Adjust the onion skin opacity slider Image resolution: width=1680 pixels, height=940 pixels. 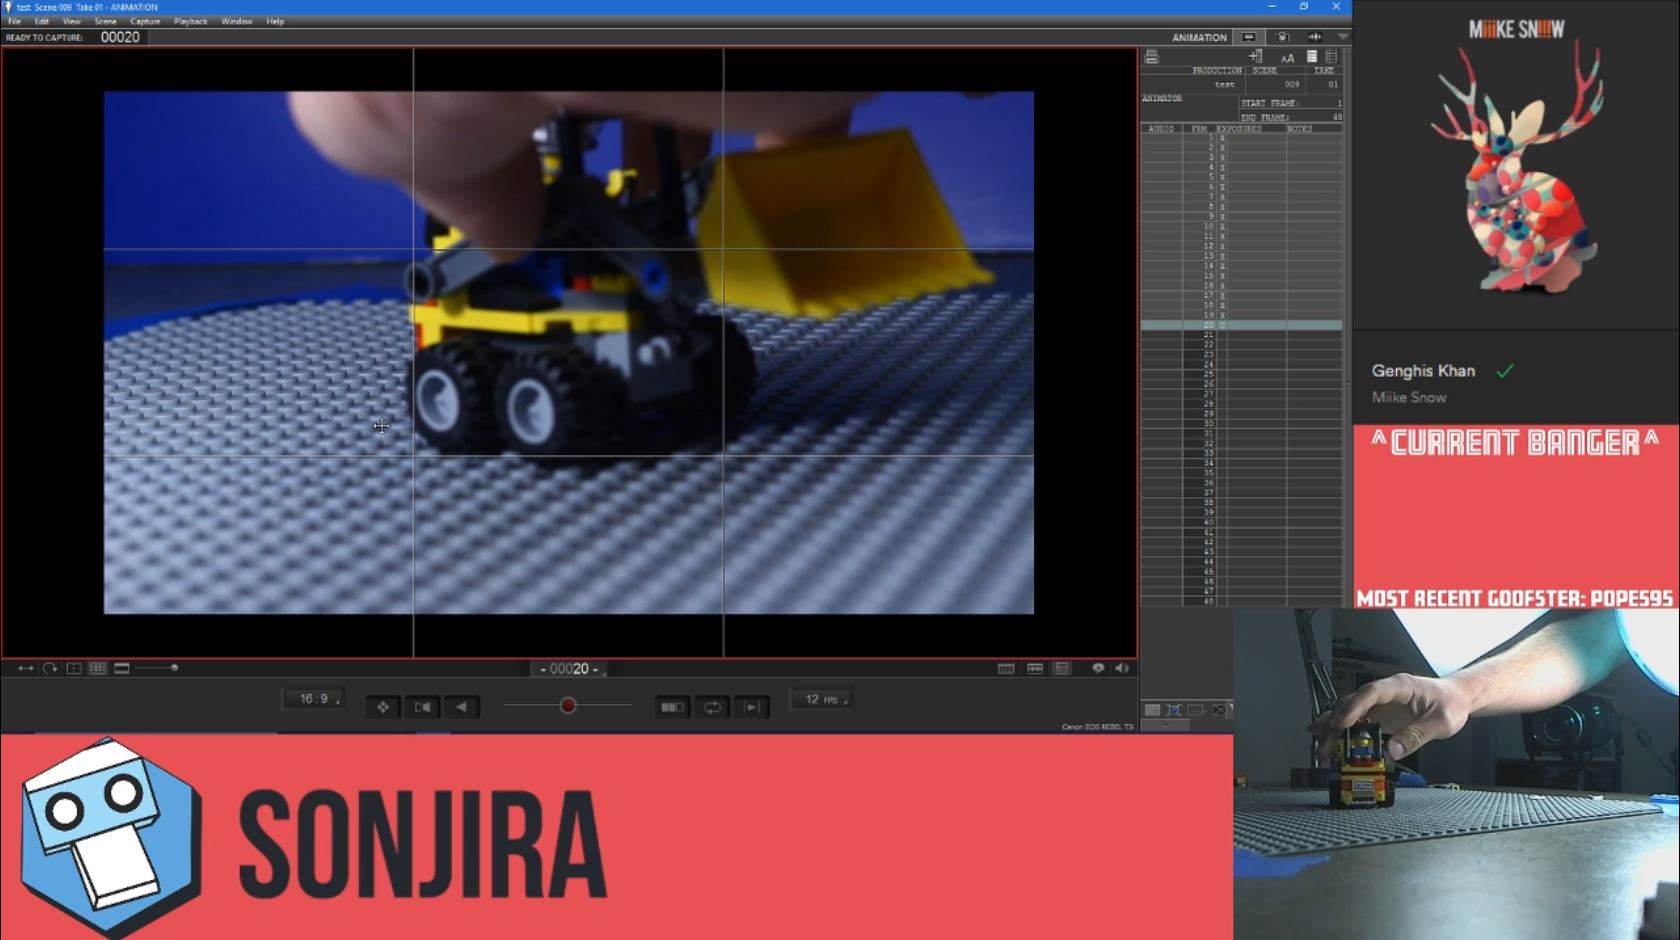[568, 706]
